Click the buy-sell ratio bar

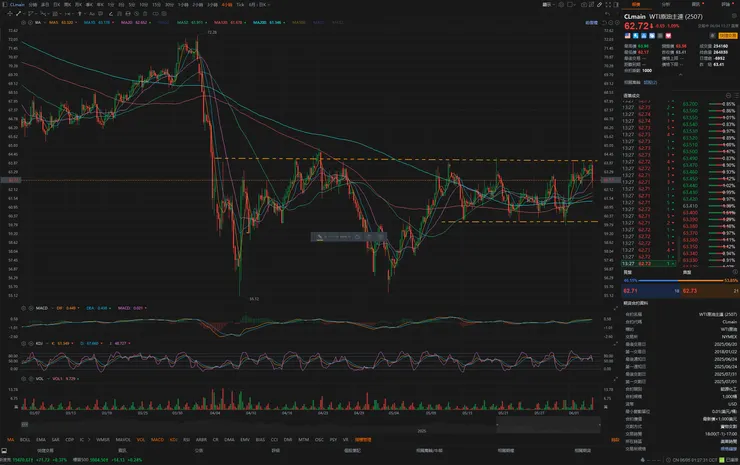coord(681,280)
